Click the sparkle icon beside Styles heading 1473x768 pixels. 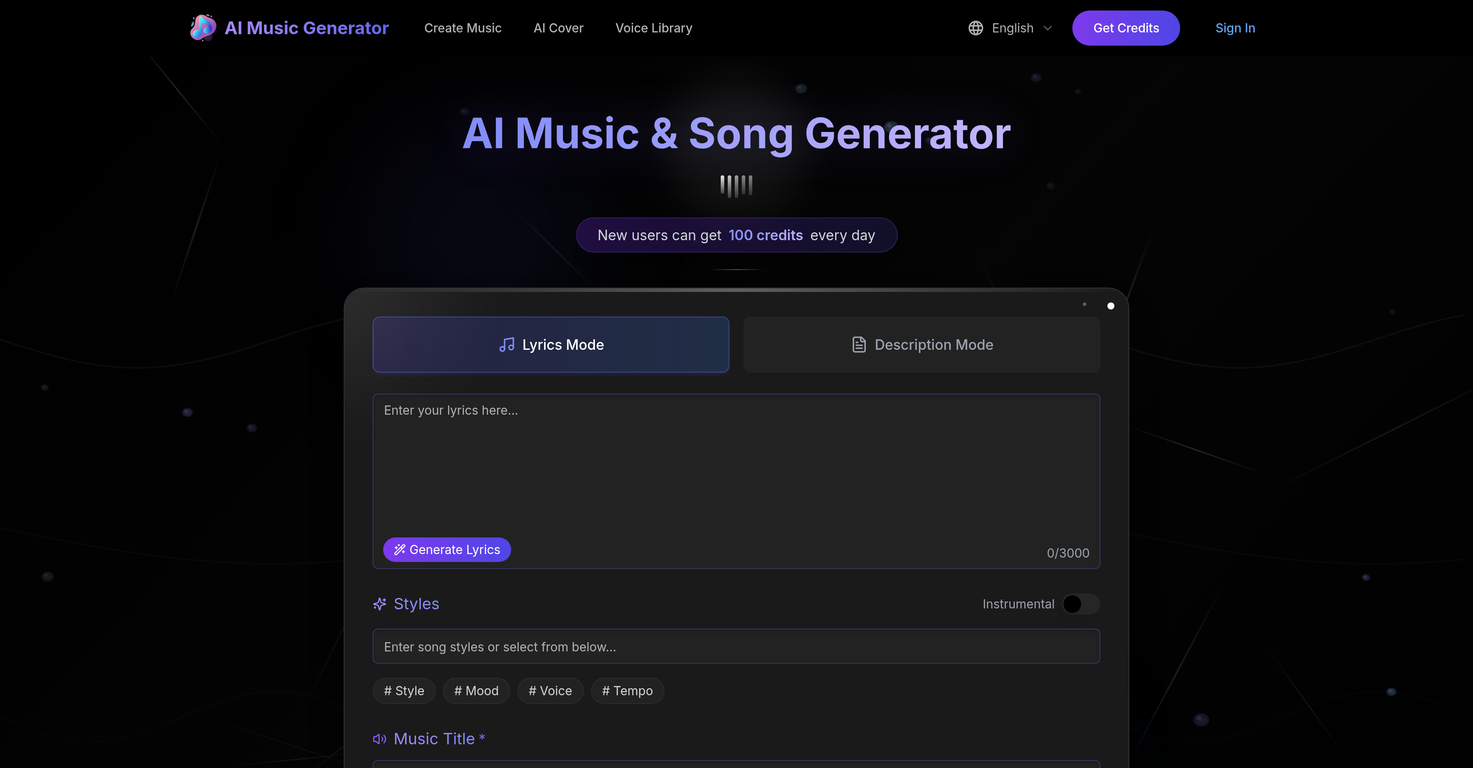point(379,603)
